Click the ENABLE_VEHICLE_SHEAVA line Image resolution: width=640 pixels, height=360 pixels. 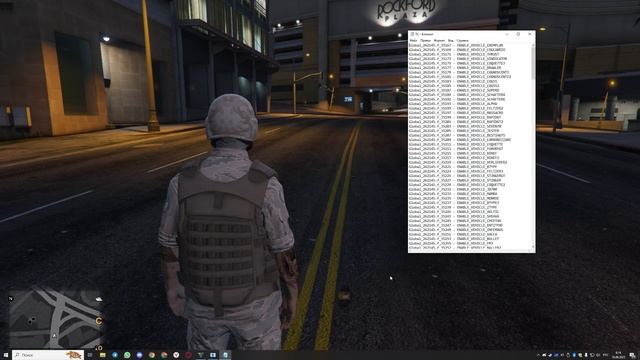(x=454, y=216)
